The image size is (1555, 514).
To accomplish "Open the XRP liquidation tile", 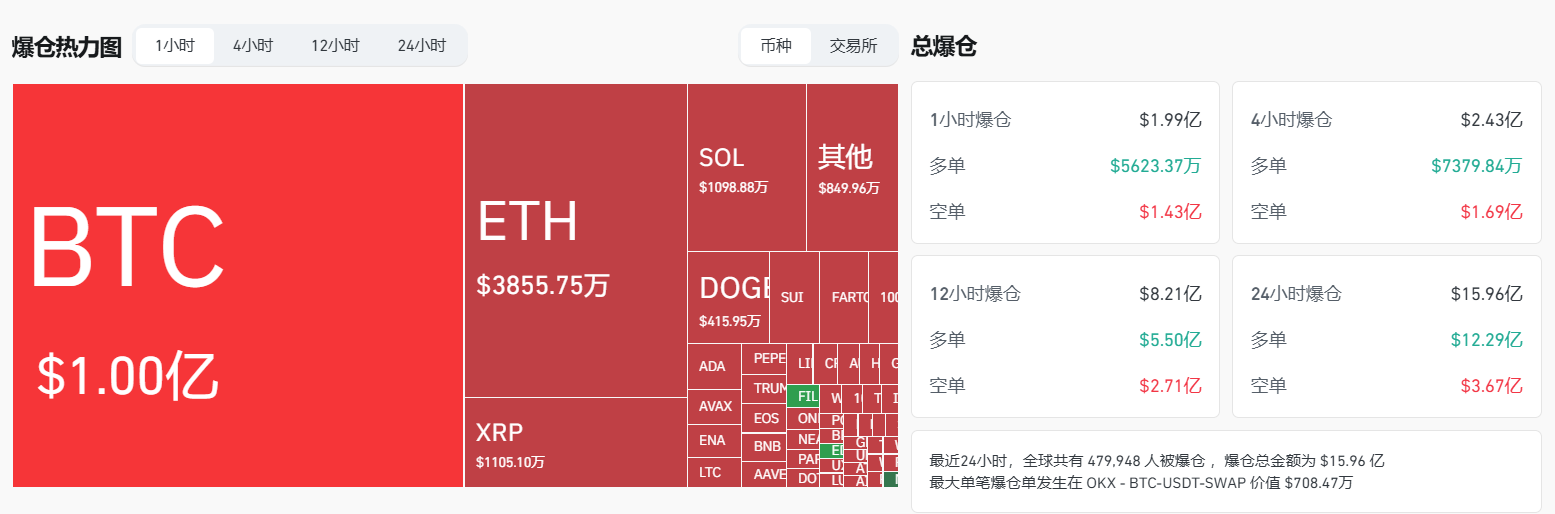I will [575, 442].
